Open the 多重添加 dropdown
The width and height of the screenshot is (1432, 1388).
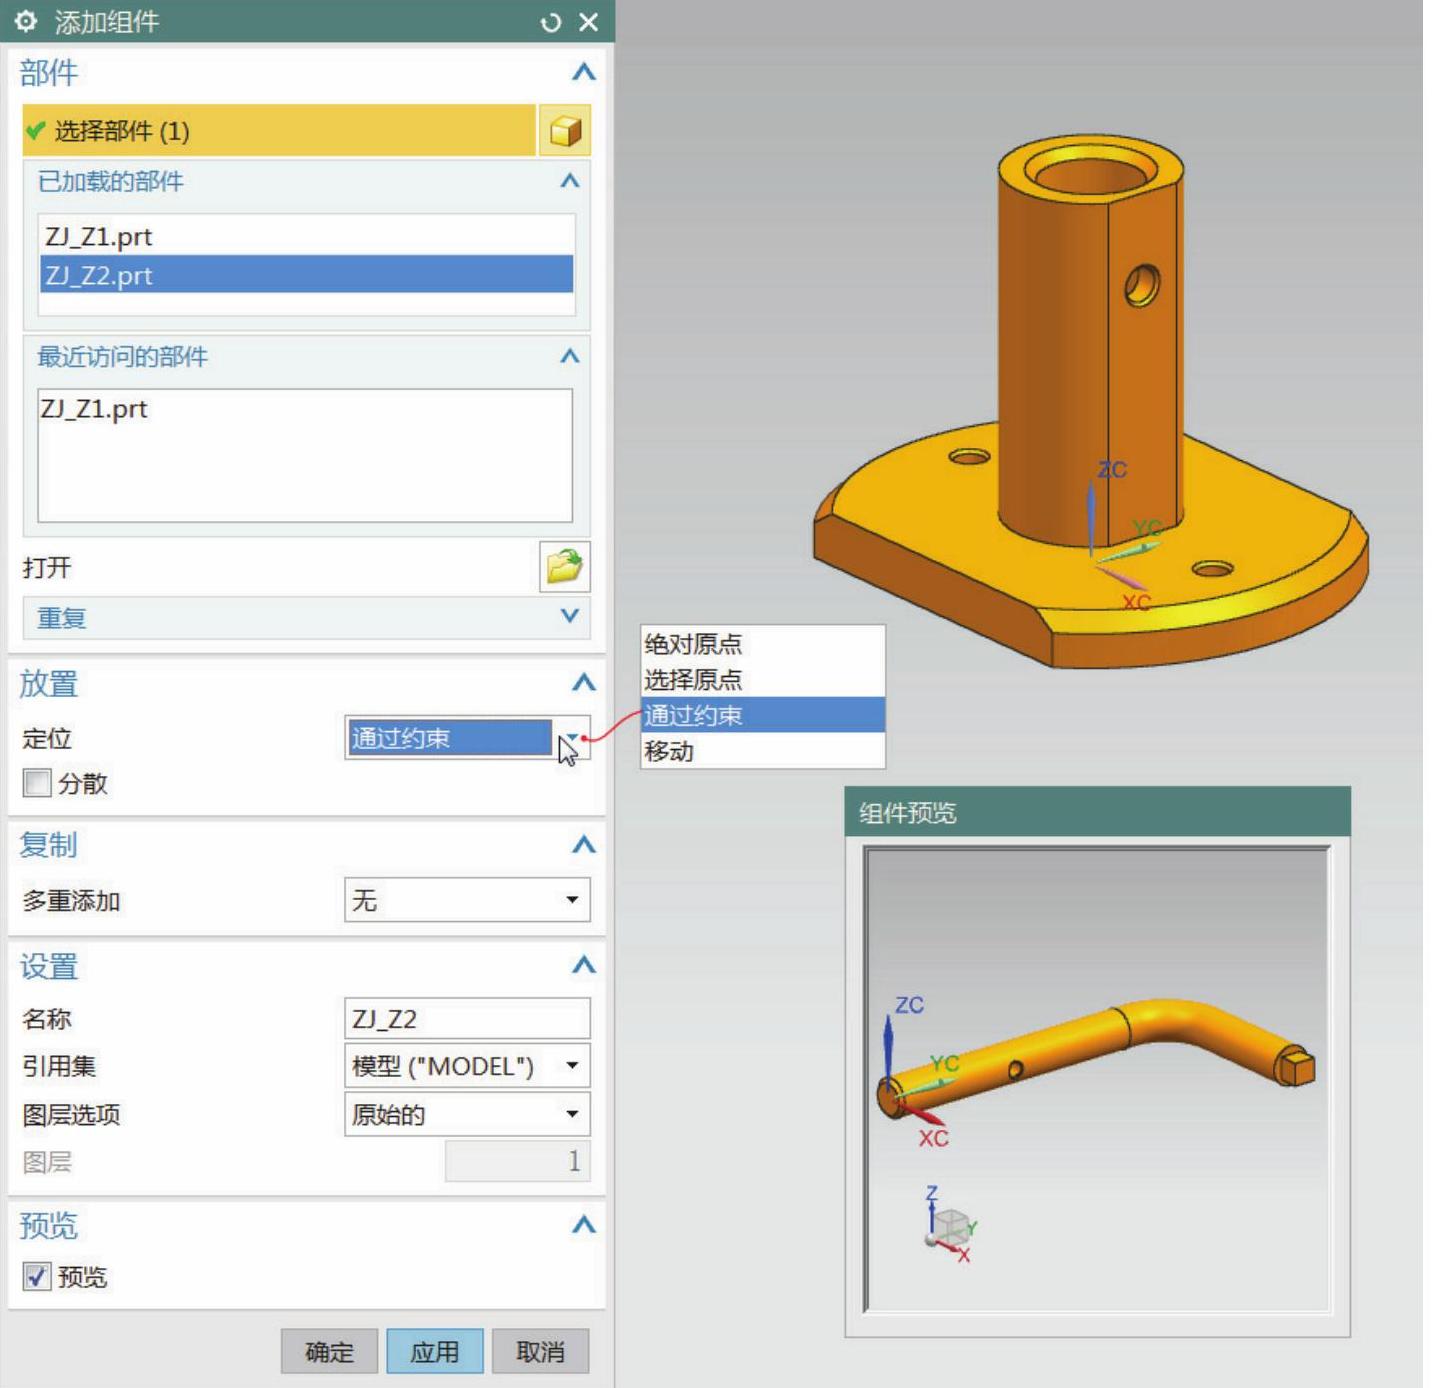point(468,900)
